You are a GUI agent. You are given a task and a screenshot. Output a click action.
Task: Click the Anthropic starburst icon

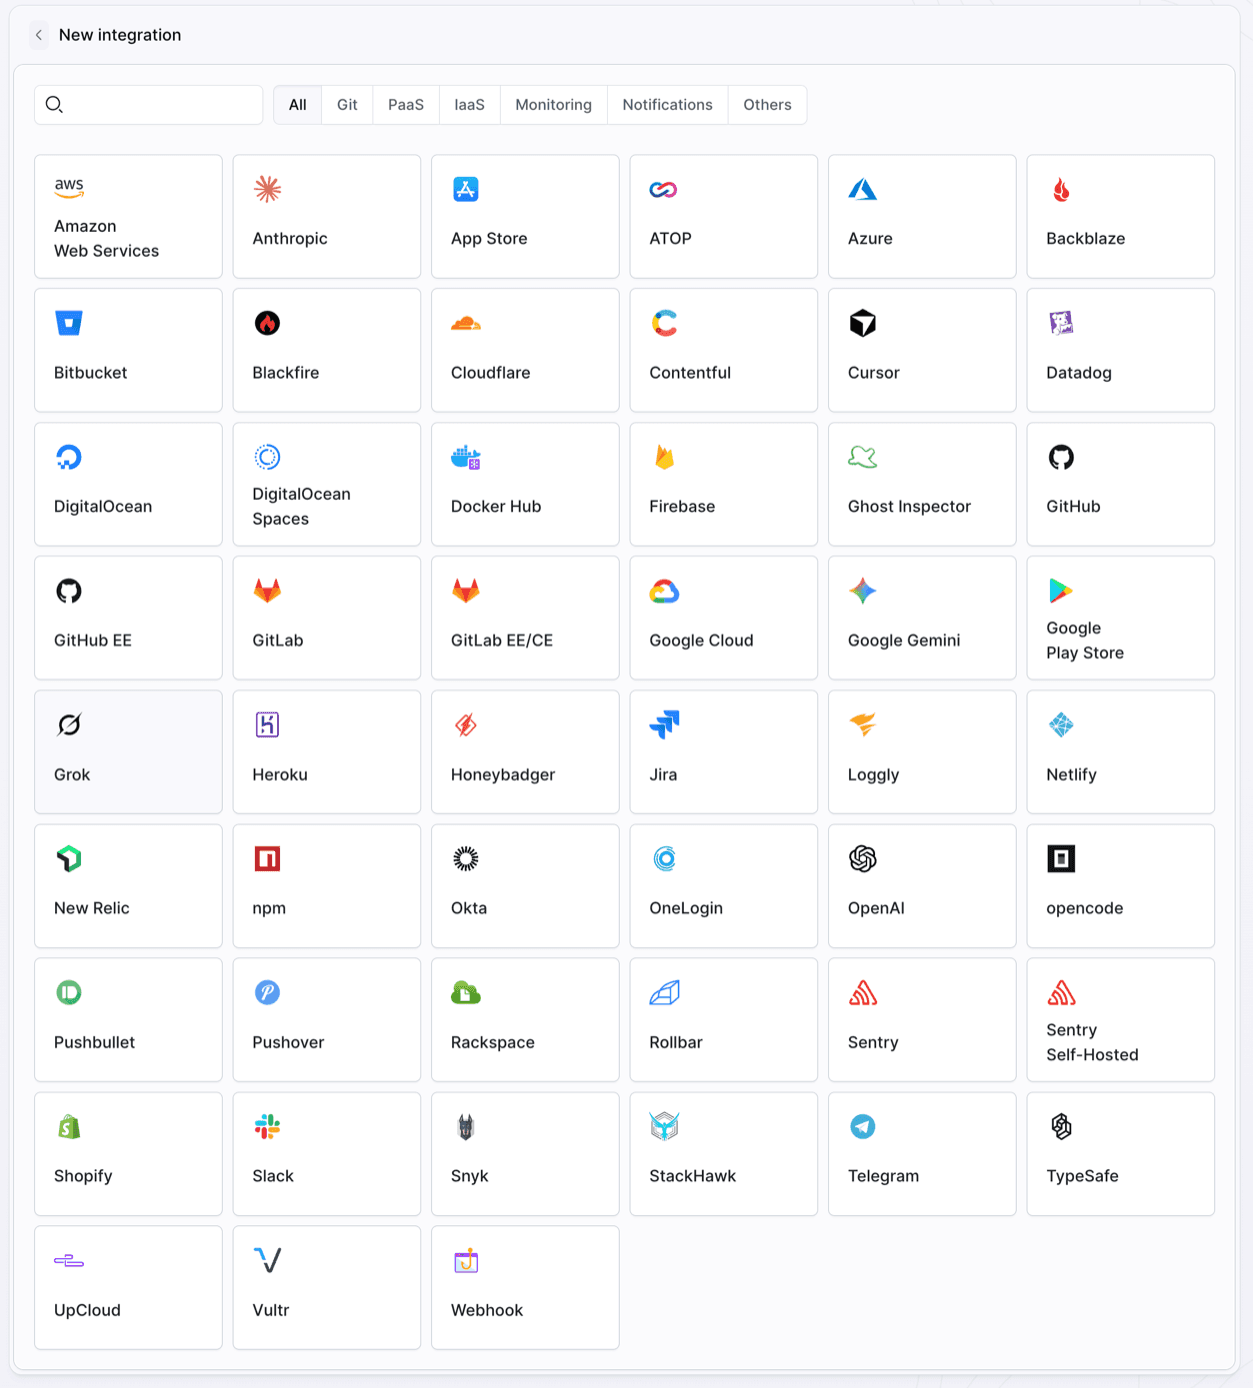pos(267,189)
